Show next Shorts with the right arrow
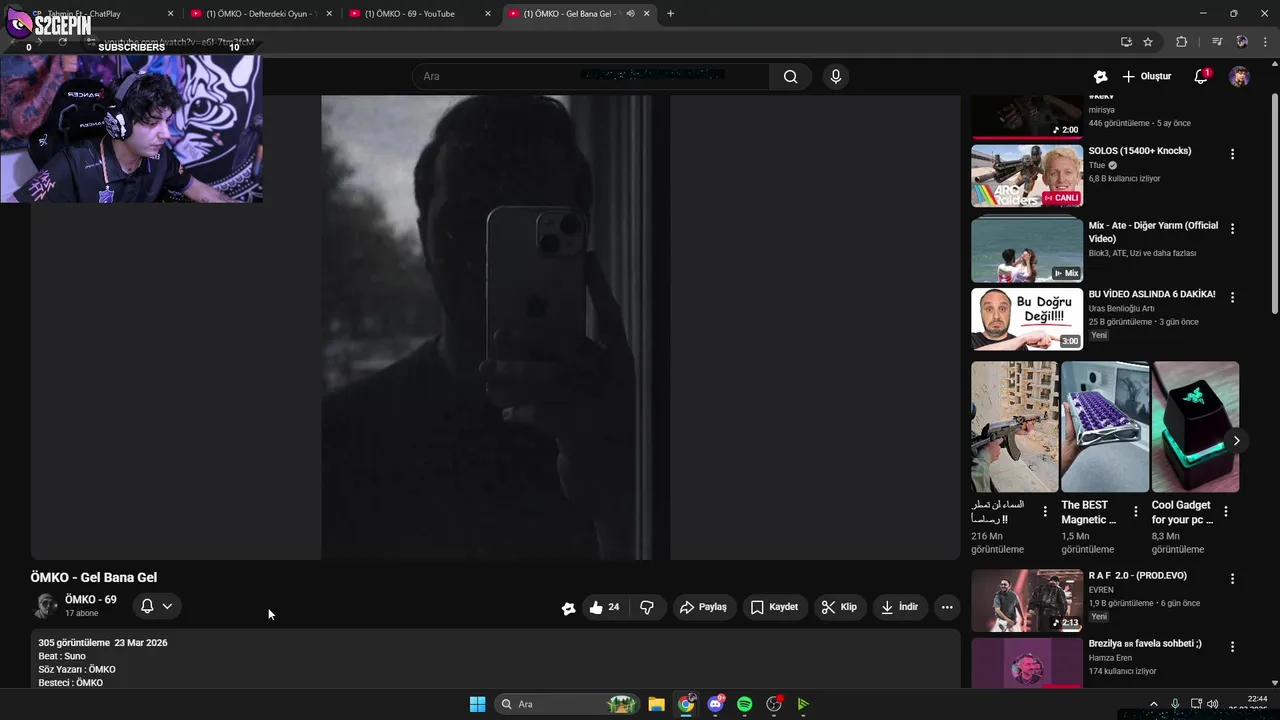The image size is (1280, 720). (1236, 441)
